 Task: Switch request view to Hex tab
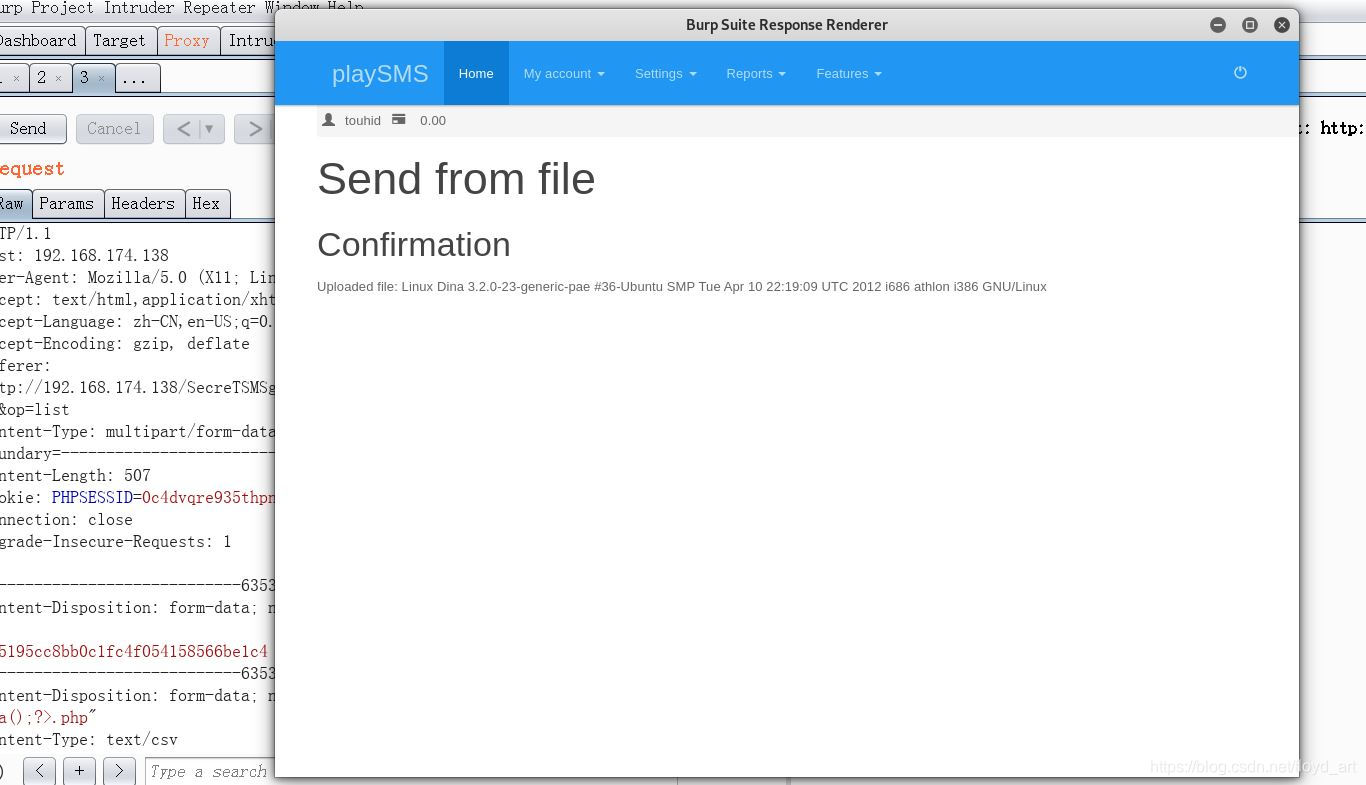pyautogui.click(x=206, y=204)
